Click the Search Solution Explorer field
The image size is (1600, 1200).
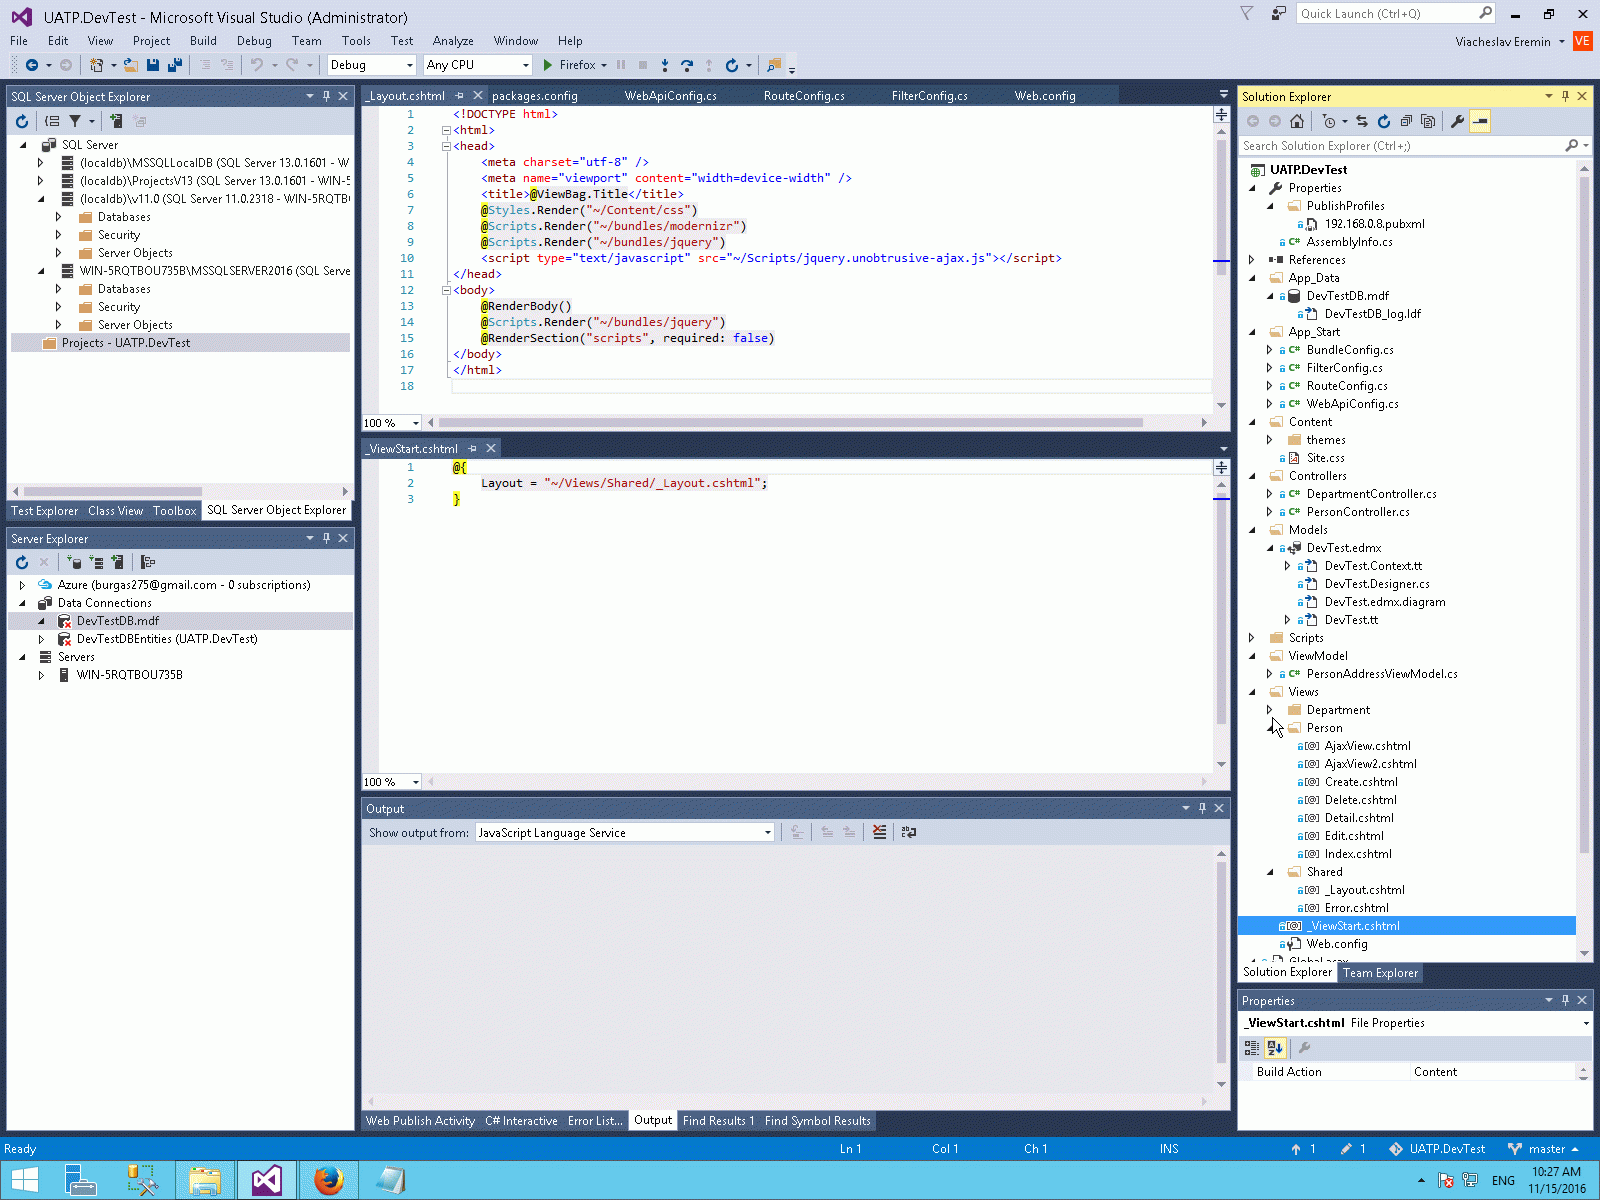point(1400,146)
